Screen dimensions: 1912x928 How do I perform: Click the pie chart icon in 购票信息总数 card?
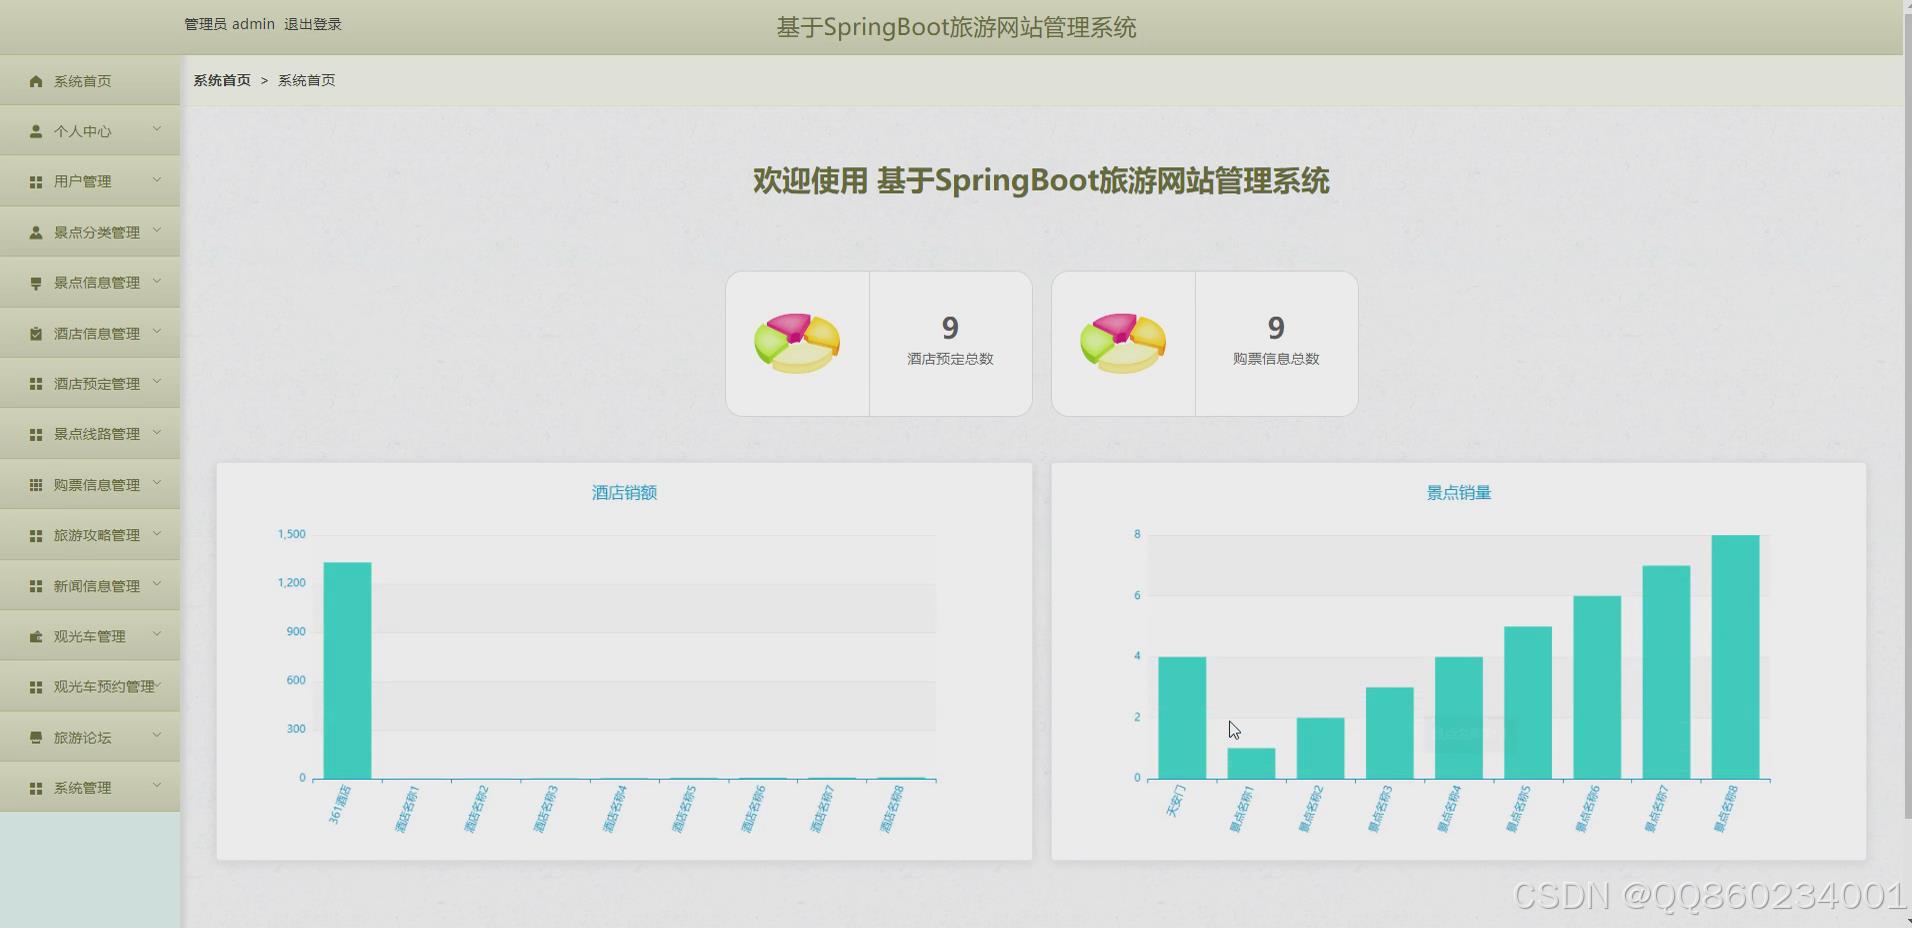[1123, 343]
